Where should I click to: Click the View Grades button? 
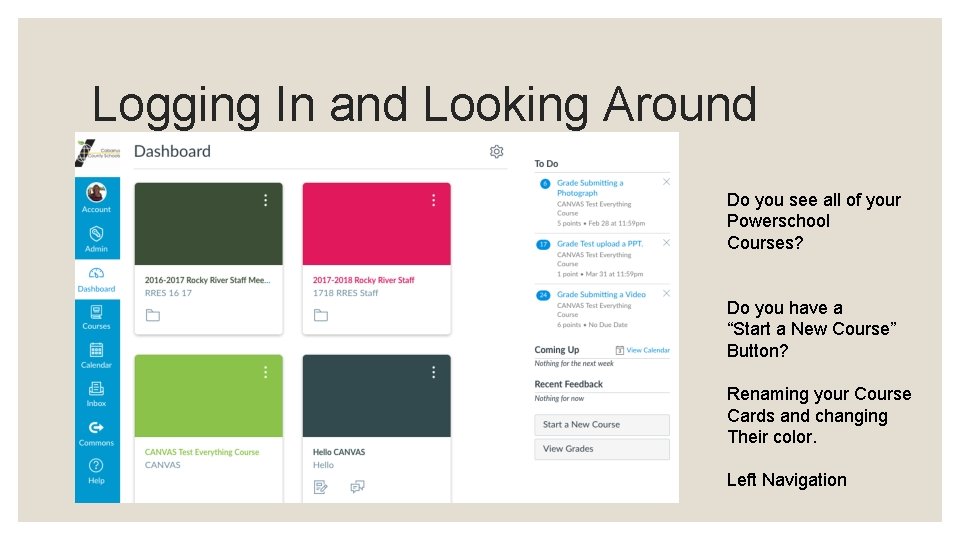(x=602, y=449)
